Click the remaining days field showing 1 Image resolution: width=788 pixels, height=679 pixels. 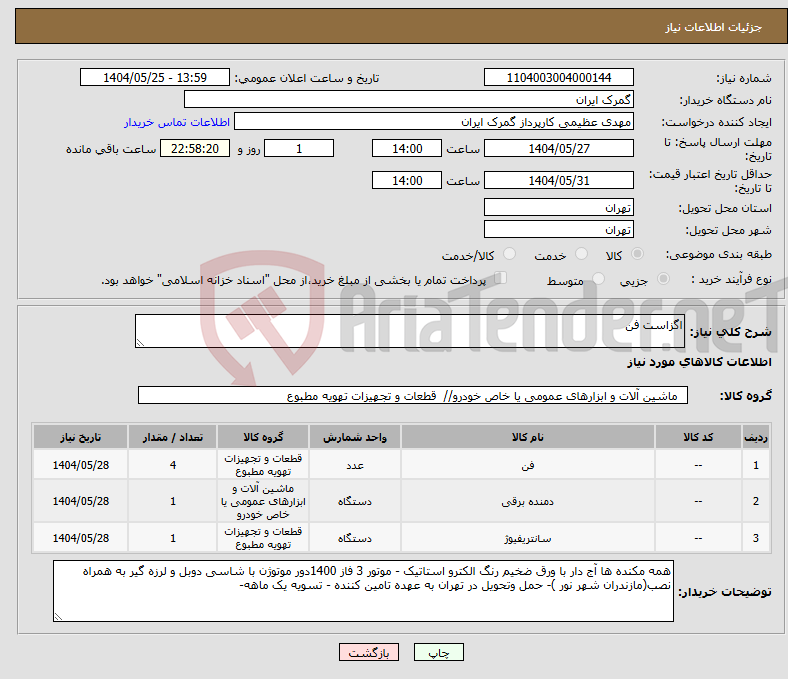(299, 148)
